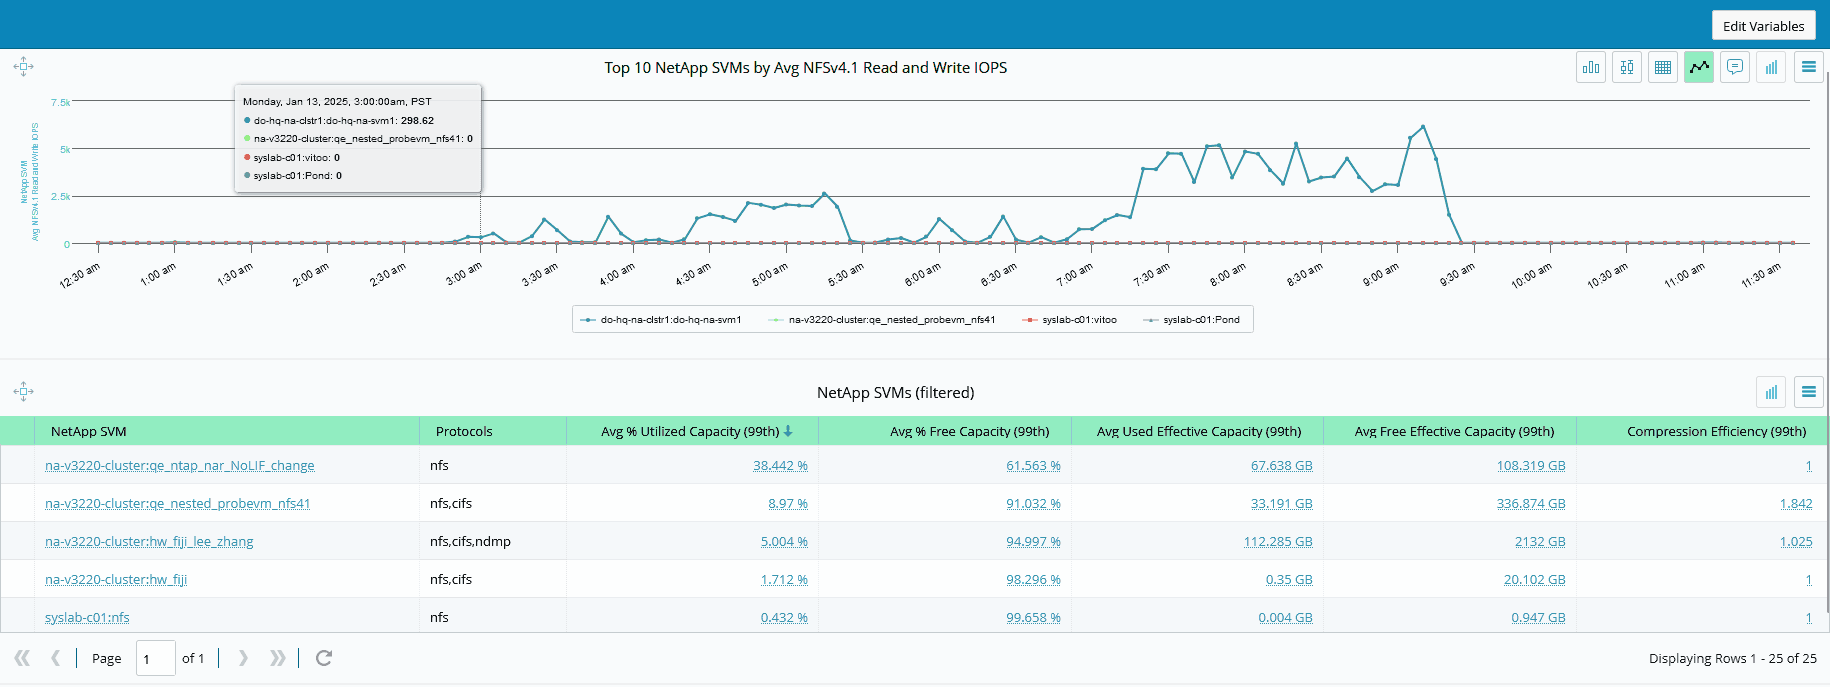Viewport: 1830px width, 687px height.
Task: Select the line chart view icon
Action: pyautogui.click(x=1699, y=67)
